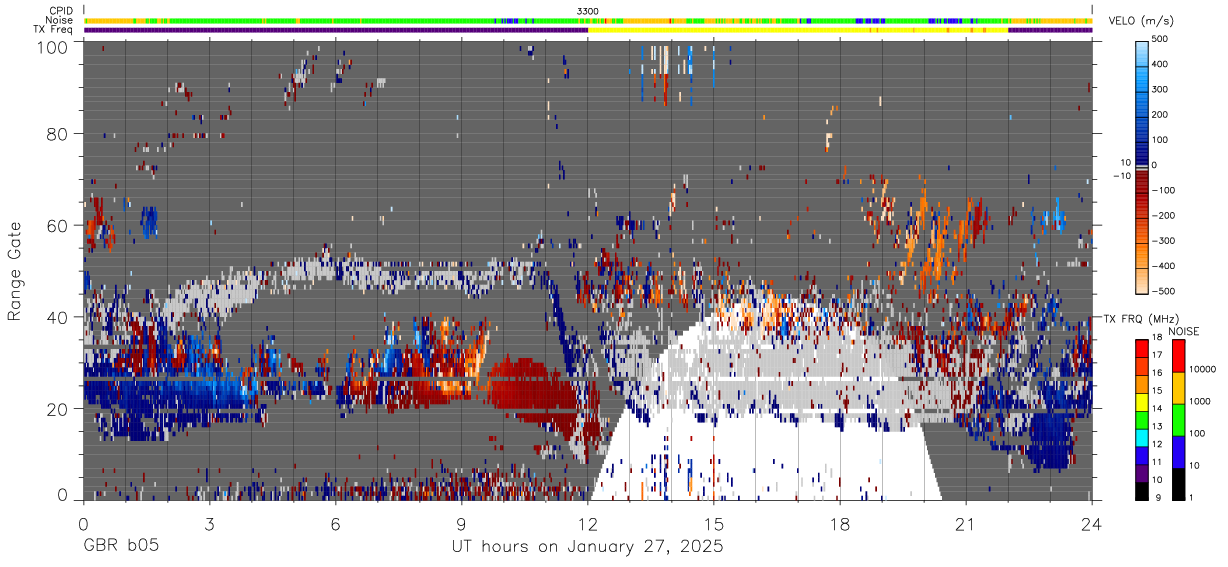This screenshot has height=567, width=1228.
Task: Click x-axis tick label 24
Action: click(1092, 524)
